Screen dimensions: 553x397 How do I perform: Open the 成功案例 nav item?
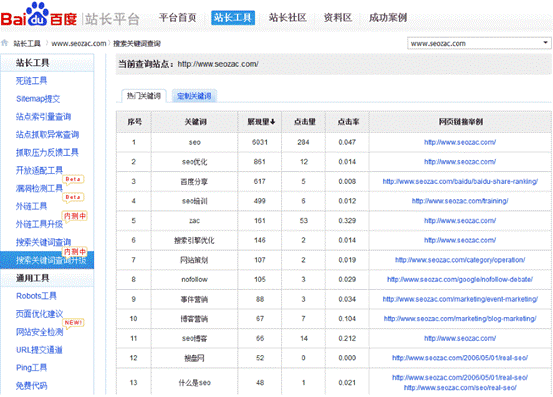pos(388,17)
